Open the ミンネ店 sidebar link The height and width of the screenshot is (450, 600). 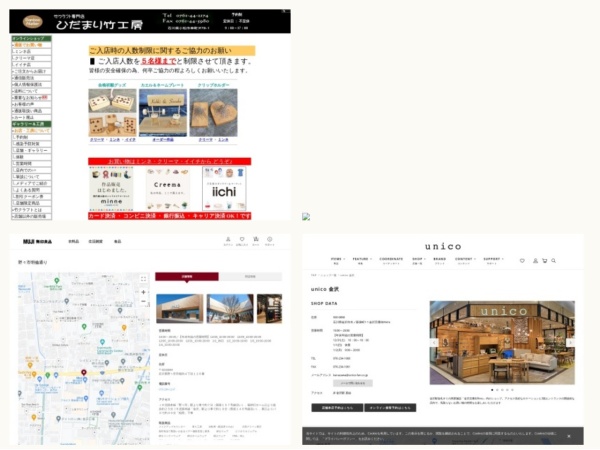[x=31, y=52]
